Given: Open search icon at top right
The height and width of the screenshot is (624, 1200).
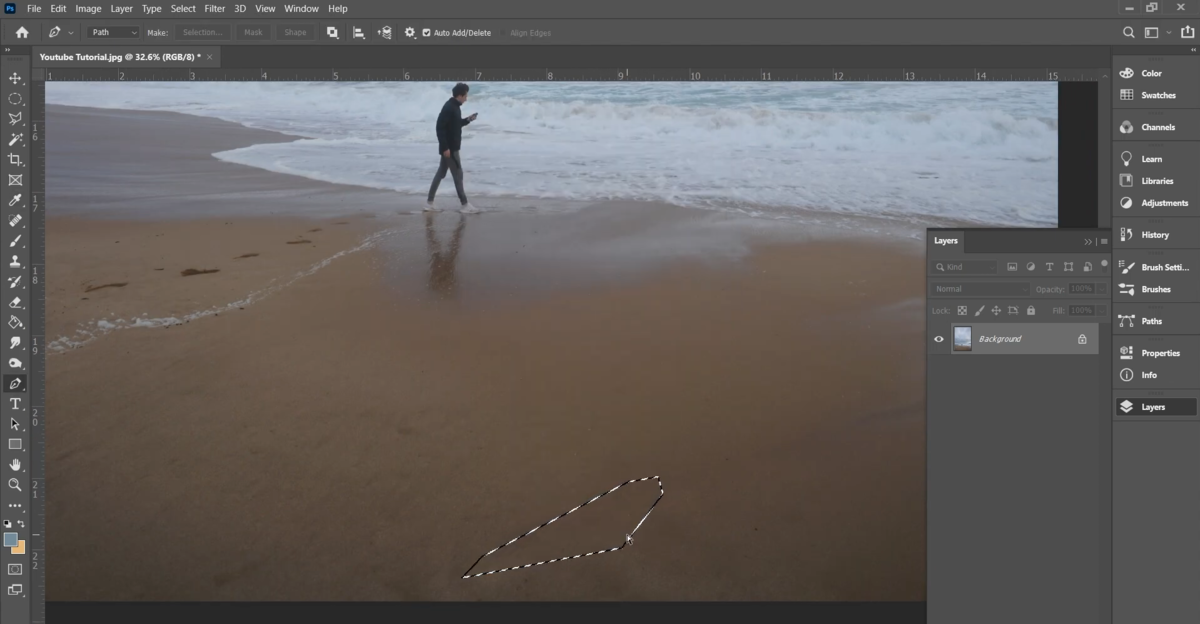Looking at the screenshot, I should (1129, 32).
